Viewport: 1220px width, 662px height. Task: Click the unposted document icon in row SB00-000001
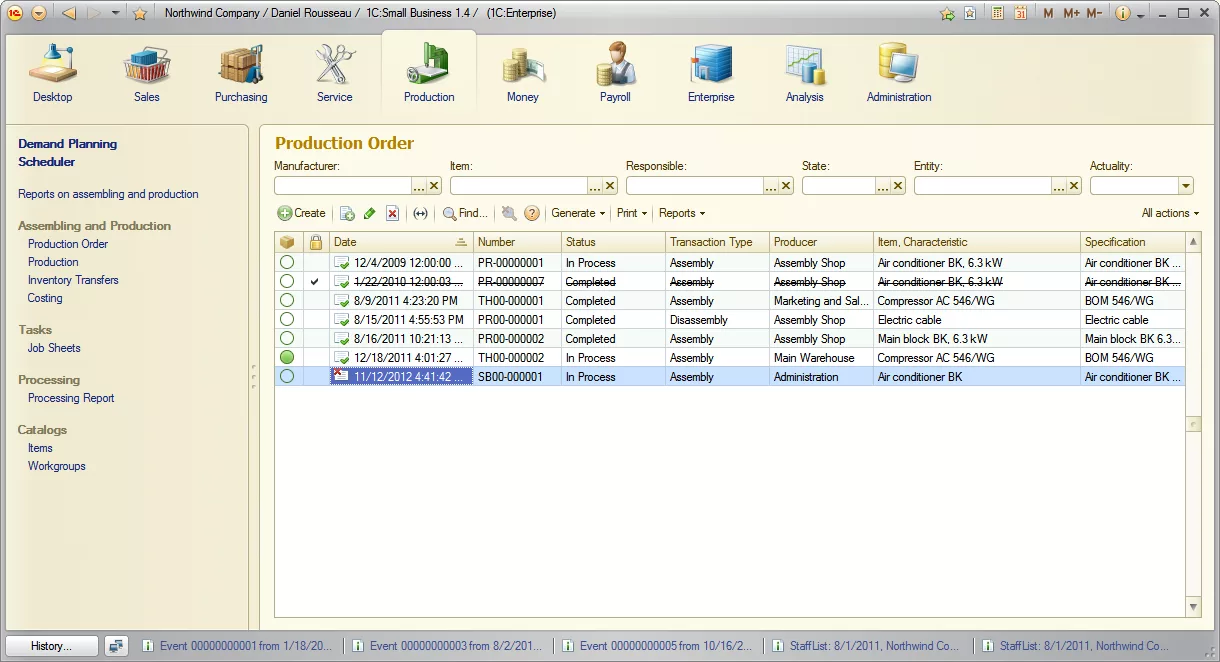[x=342, y=377]
